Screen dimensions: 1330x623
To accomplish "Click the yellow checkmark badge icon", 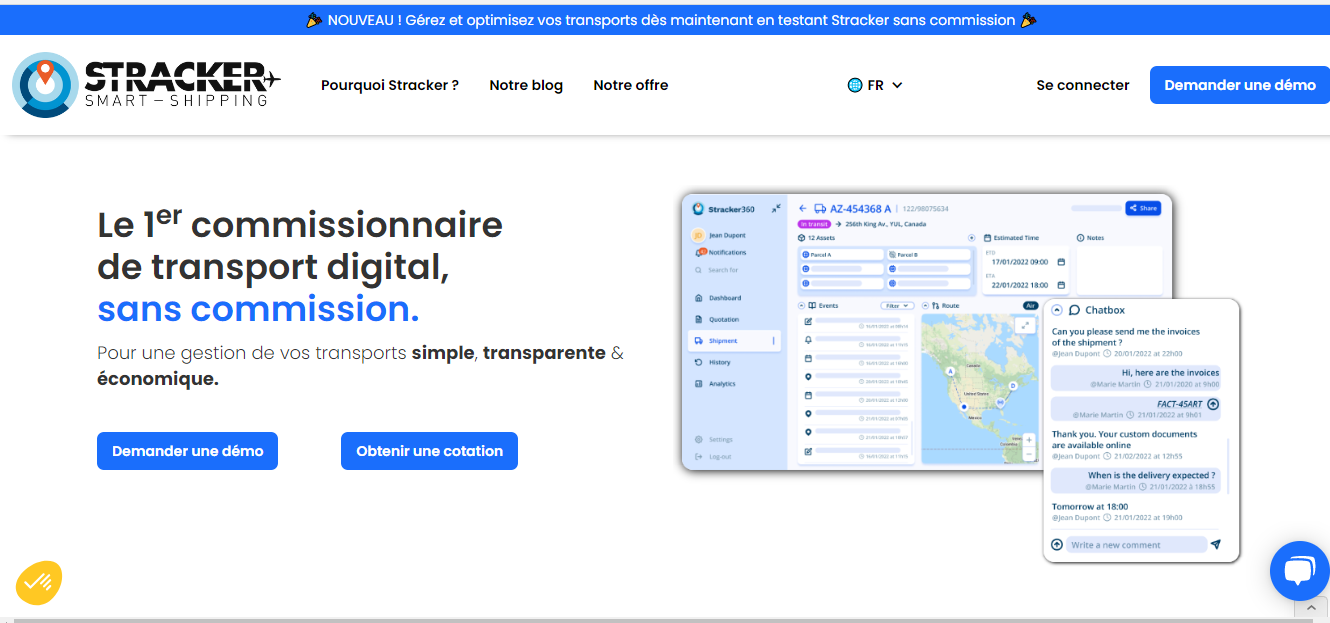I will click(x=39, y=583).
